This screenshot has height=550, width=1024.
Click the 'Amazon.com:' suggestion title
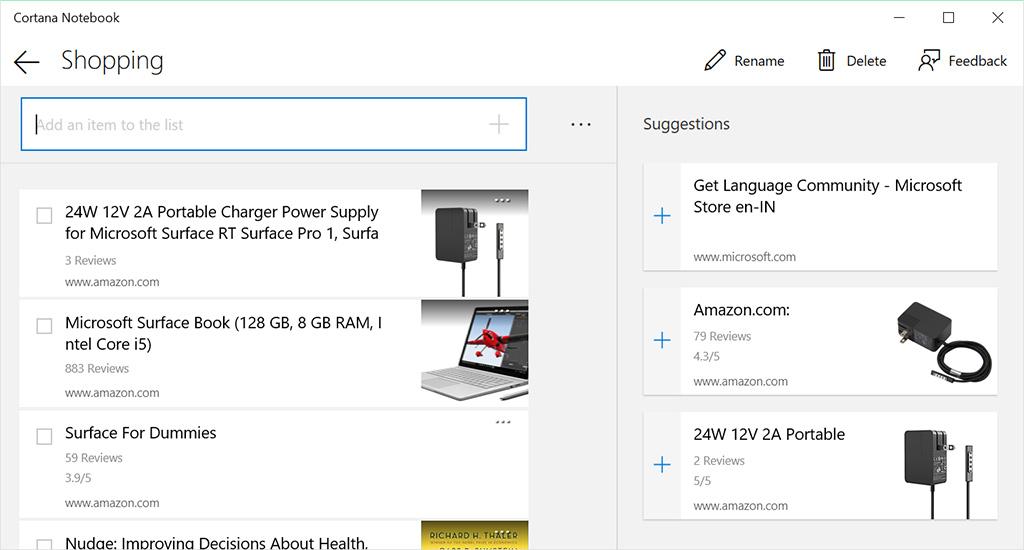tap(741, 310)
